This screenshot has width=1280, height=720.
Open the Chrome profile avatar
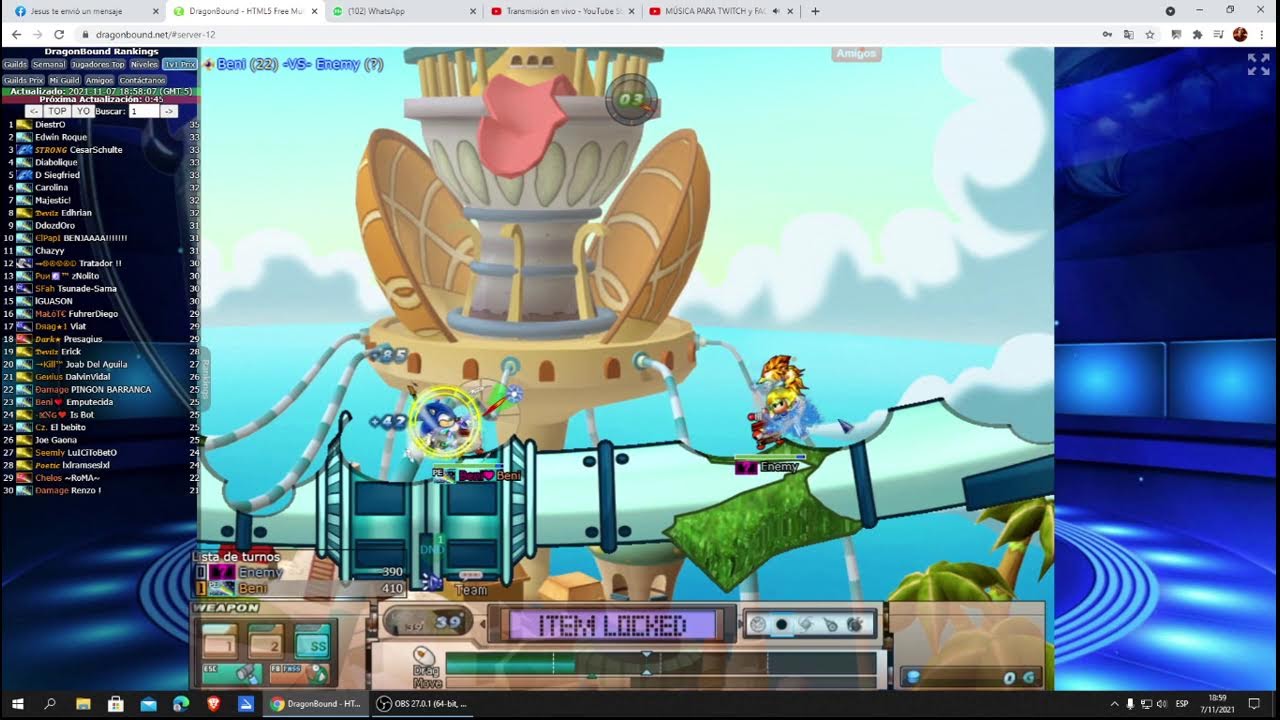coord(1240,34)
